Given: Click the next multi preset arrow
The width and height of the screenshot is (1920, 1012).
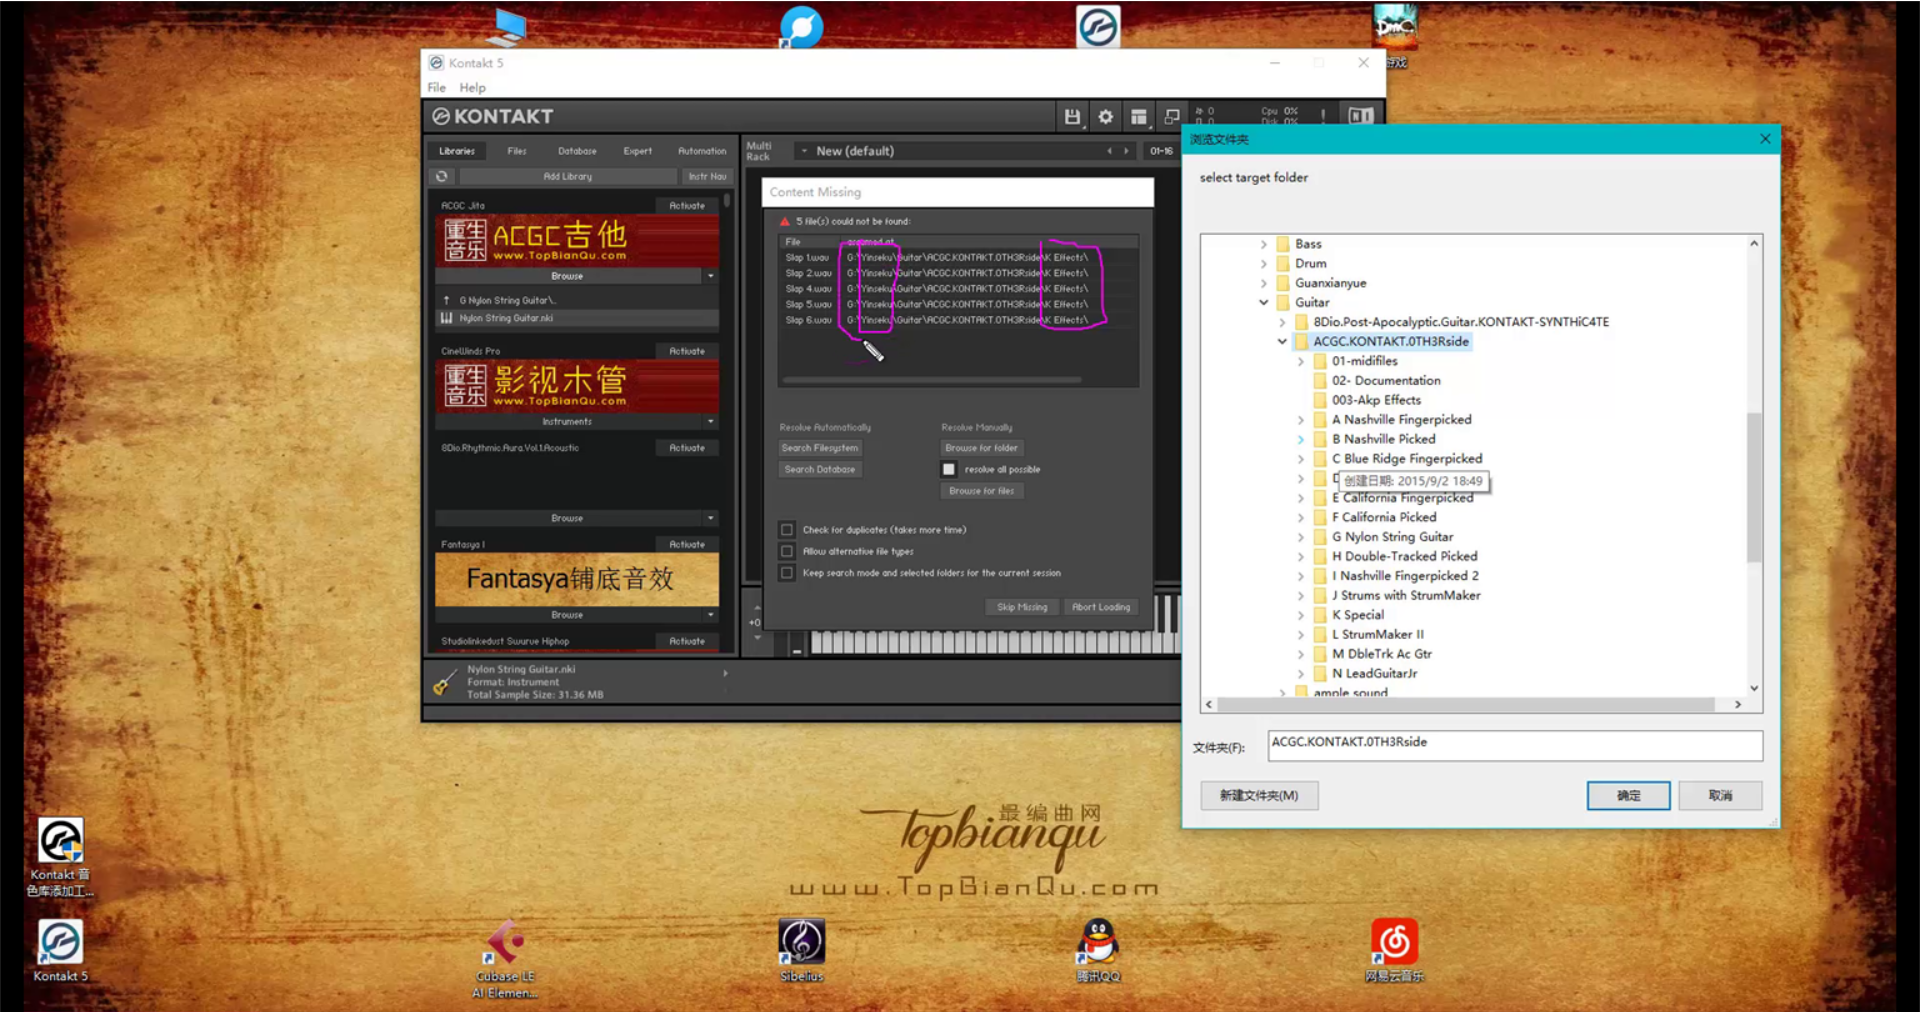Looking at the screenshot, I should (x=1126, y=151).
